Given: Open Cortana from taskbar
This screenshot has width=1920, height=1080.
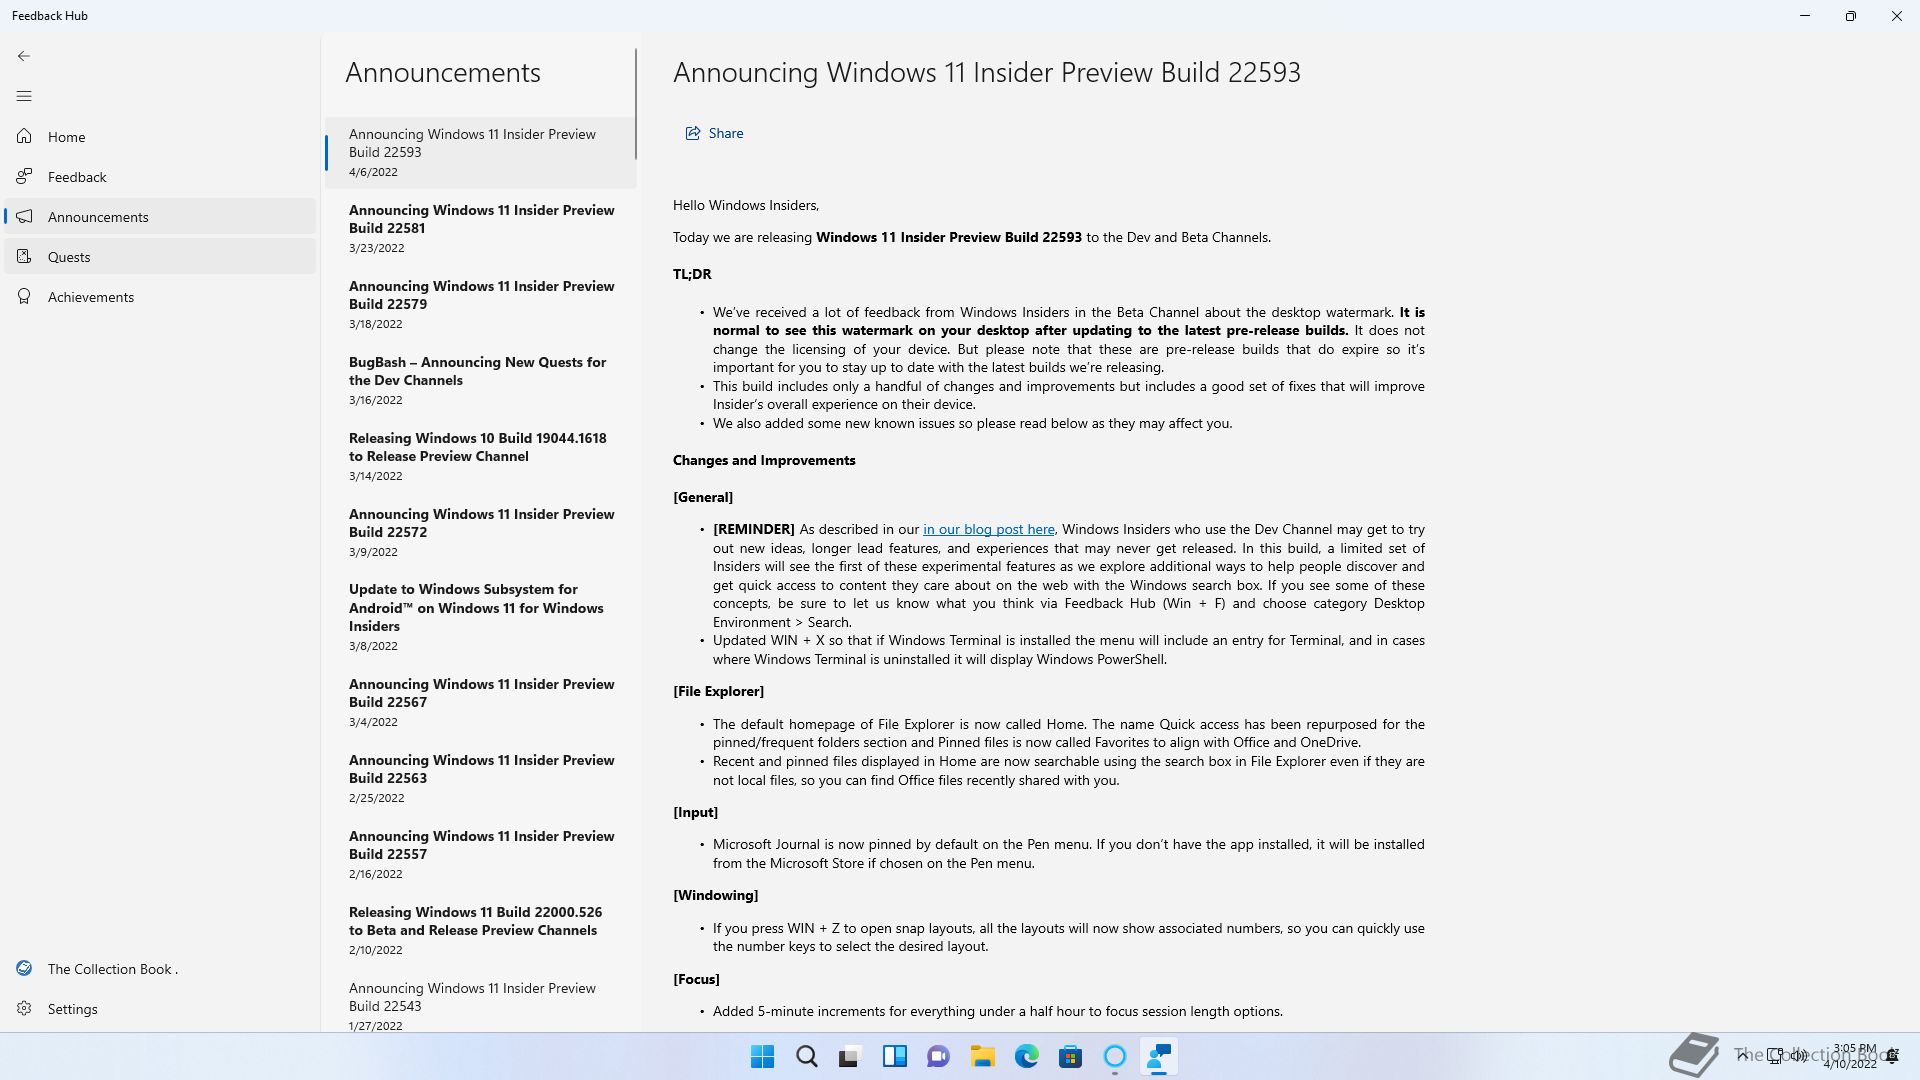Looking at the screenshot, I should (1114, 1057).
